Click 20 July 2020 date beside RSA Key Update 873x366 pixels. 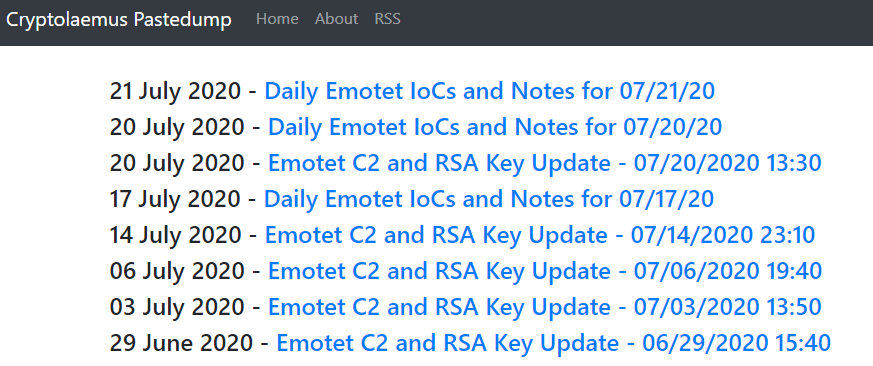click(177, 163)
